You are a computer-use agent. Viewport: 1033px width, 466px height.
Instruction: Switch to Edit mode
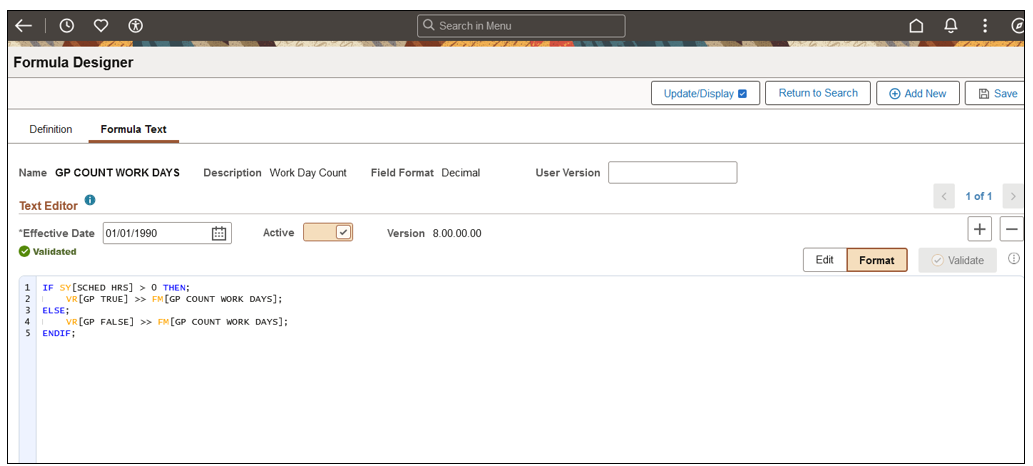pos(824,260)
